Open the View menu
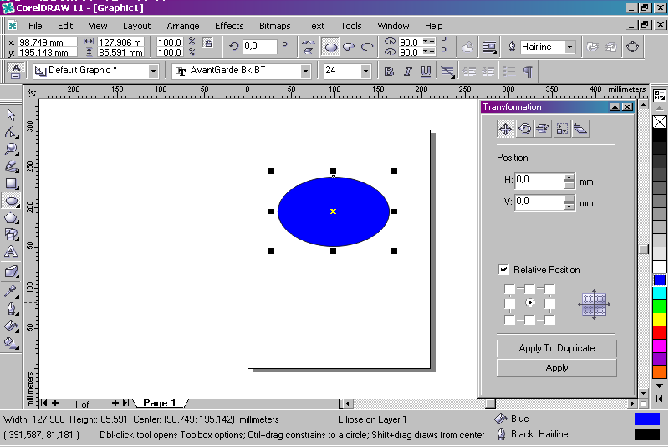Screen dimensions: 668x447 click(x=98, y=26)
